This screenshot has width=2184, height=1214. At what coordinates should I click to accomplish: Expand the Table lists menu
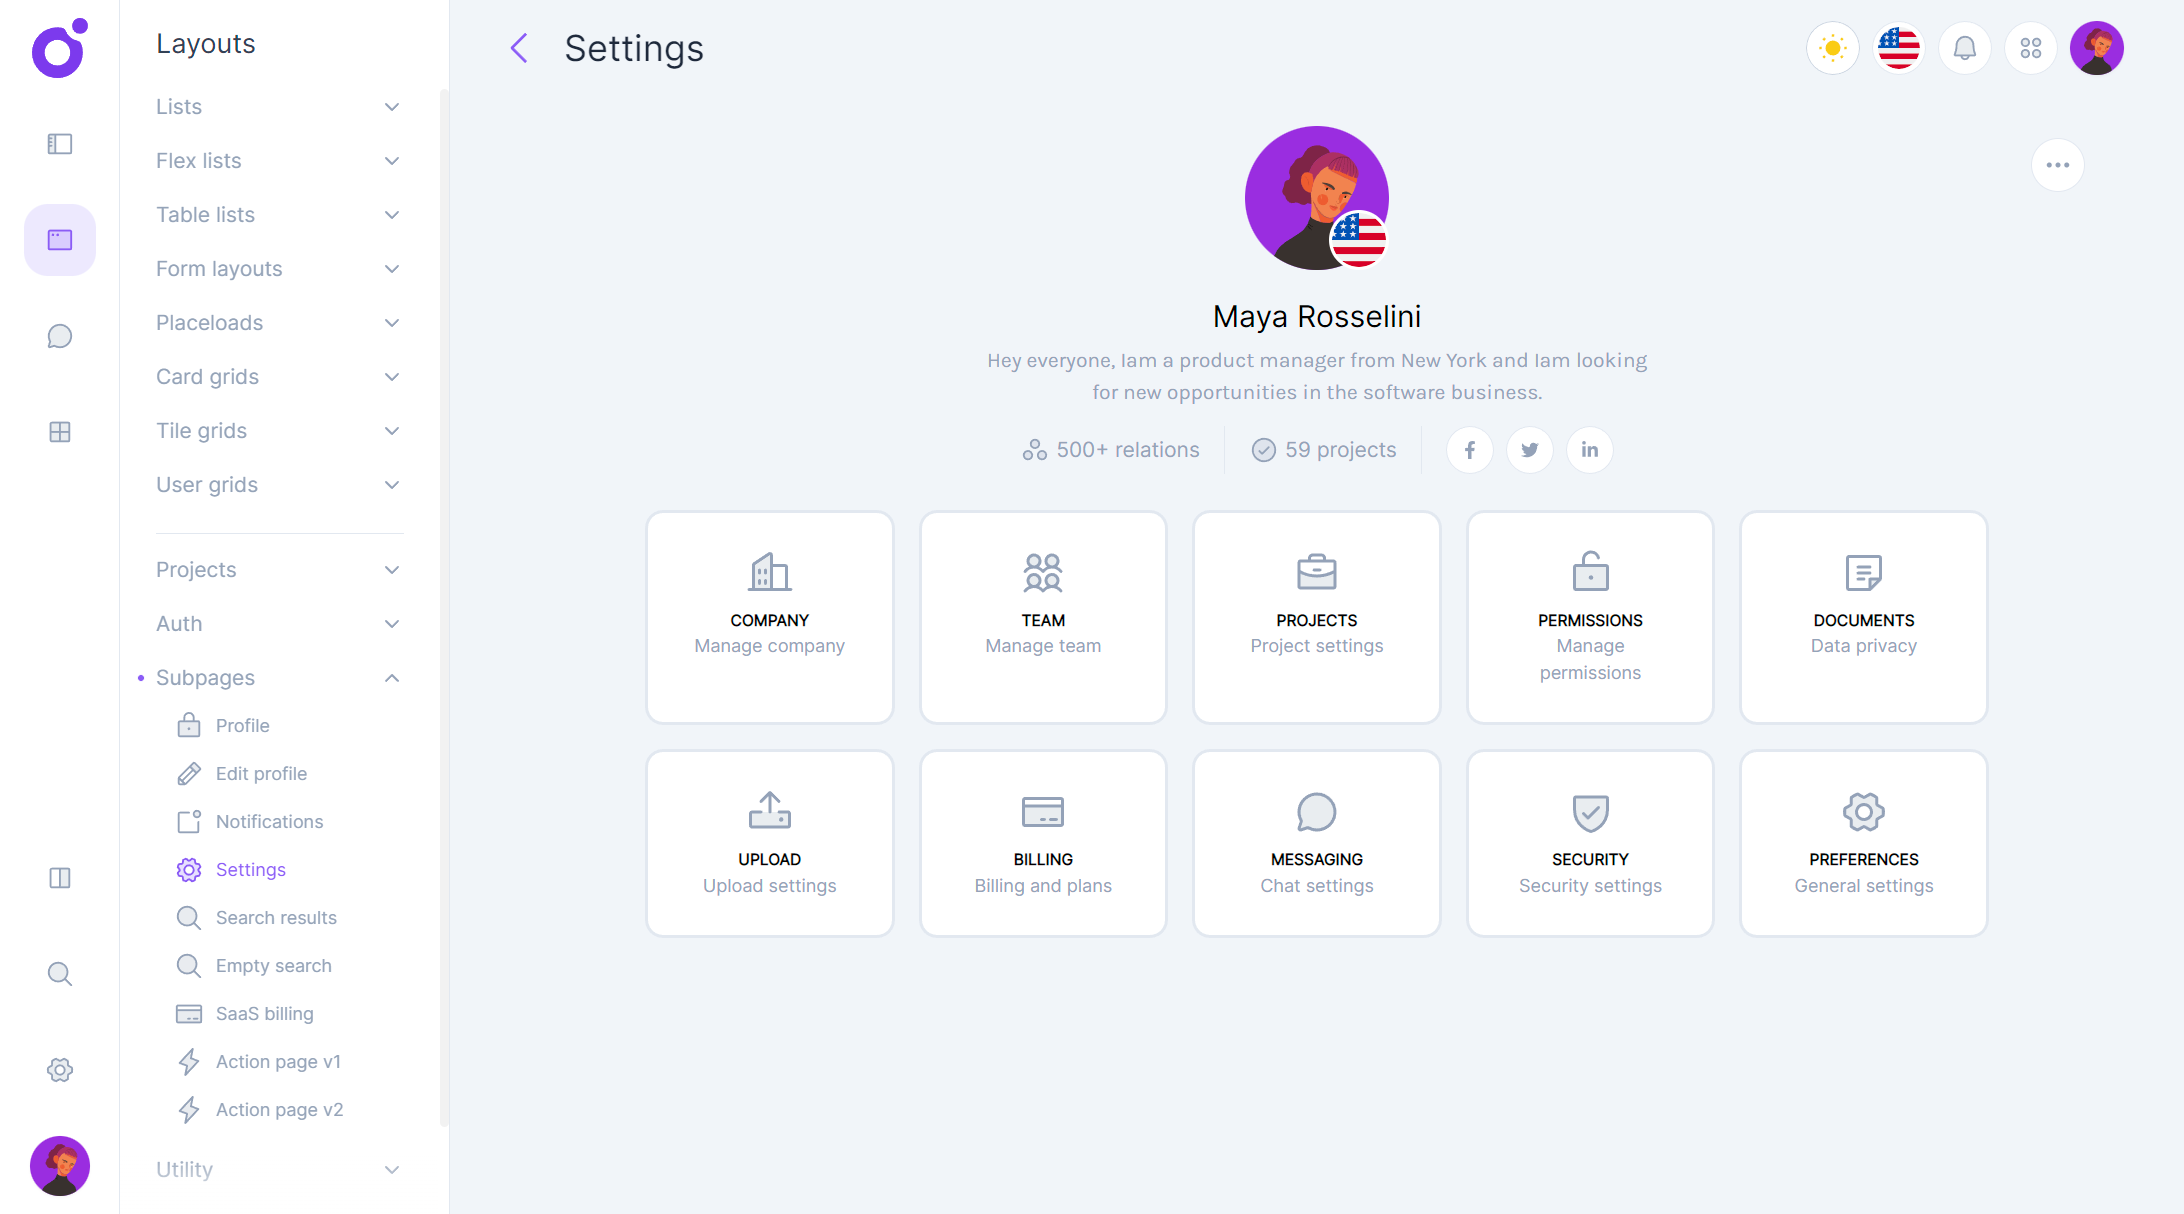[278, 215]
